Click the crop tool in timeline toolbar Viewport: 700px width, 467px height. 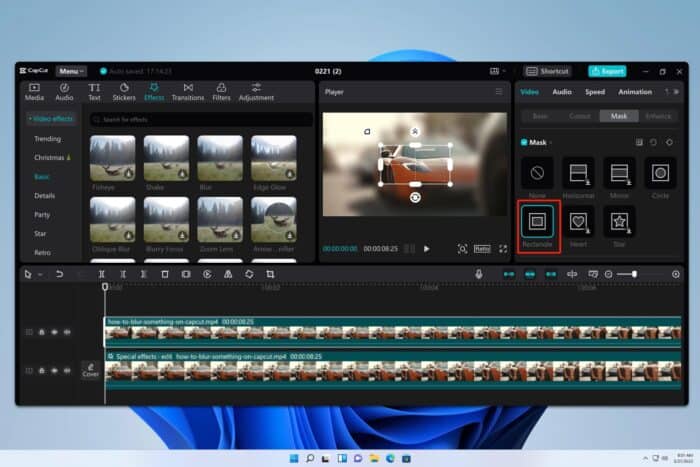point(270,274)
